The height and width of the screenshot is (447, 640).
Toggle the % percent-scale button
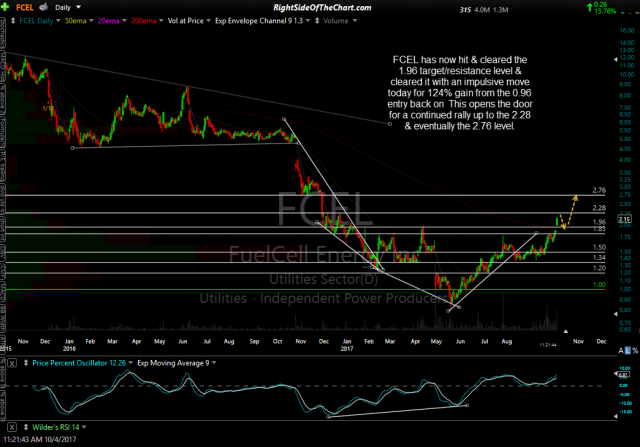(635, 351)
